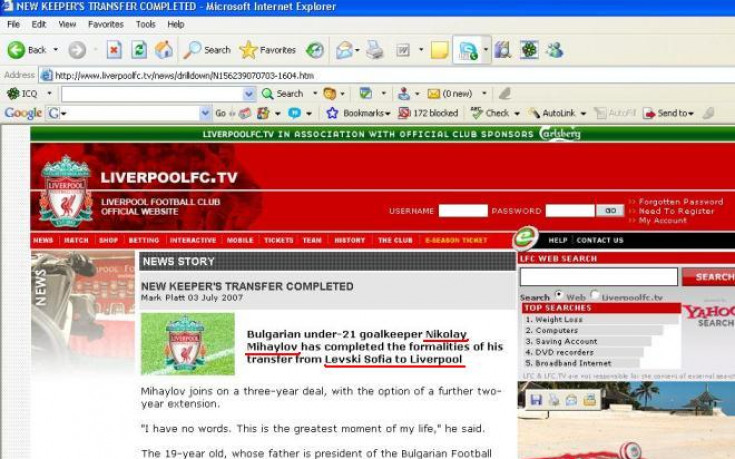Image resolution: width=735 pixels, height=459 pixels.
Task: Open the Back history dropdown arrow
Action: [56, 49]
